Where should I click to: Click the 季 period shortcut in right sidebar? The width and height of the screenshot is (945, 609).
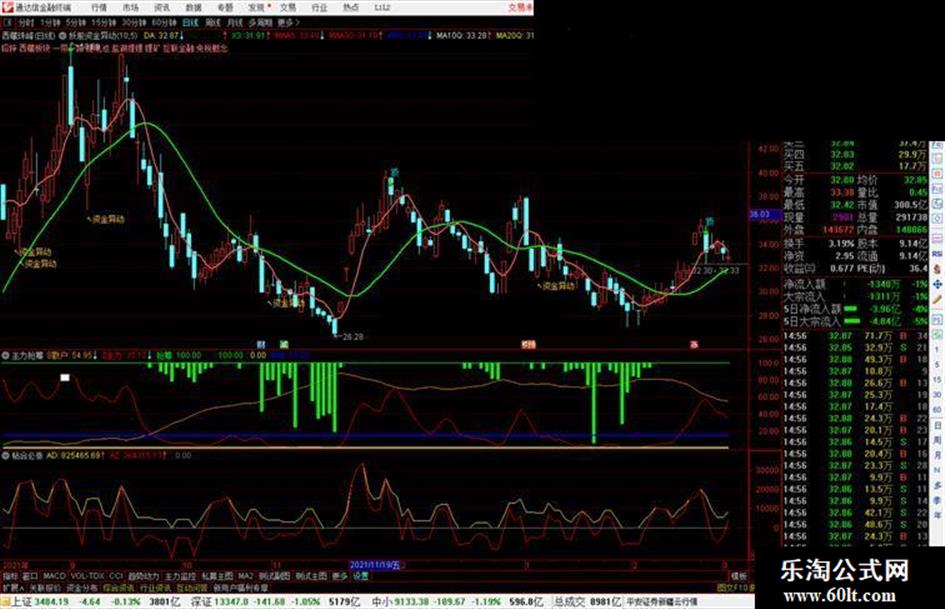937,500
